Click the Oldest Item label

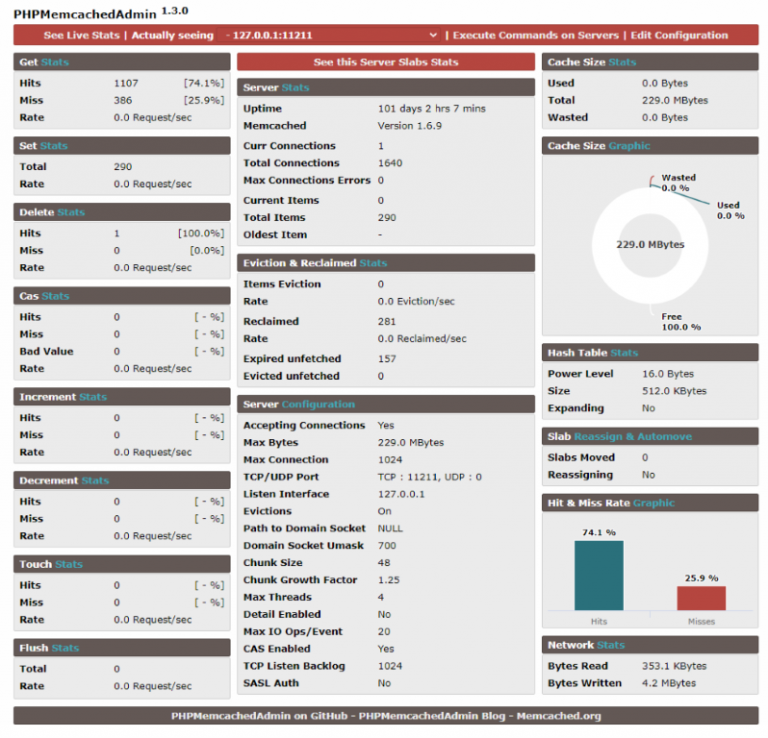tap(275, 235)
